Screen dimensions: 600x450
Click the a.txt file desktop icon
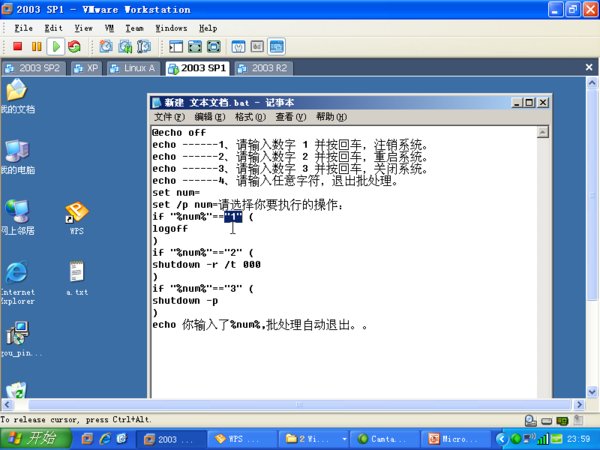coord(77,278)
